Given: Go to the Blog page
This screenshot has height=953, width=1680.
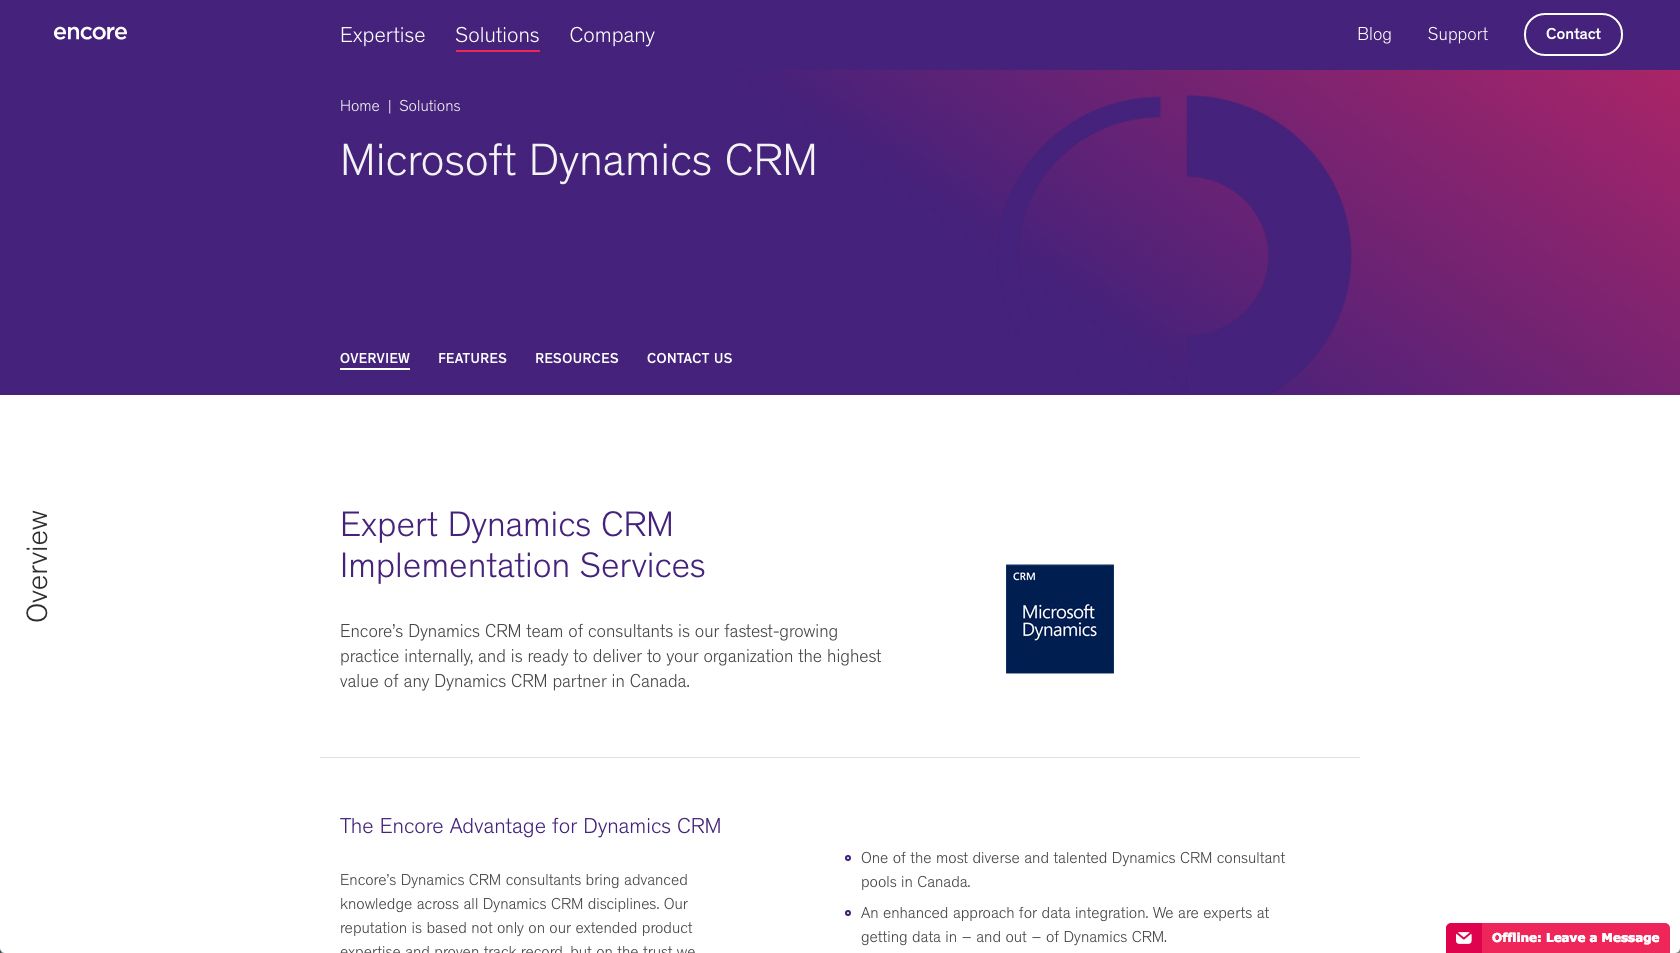Looking at the screenshot, I should [1374, 34].
